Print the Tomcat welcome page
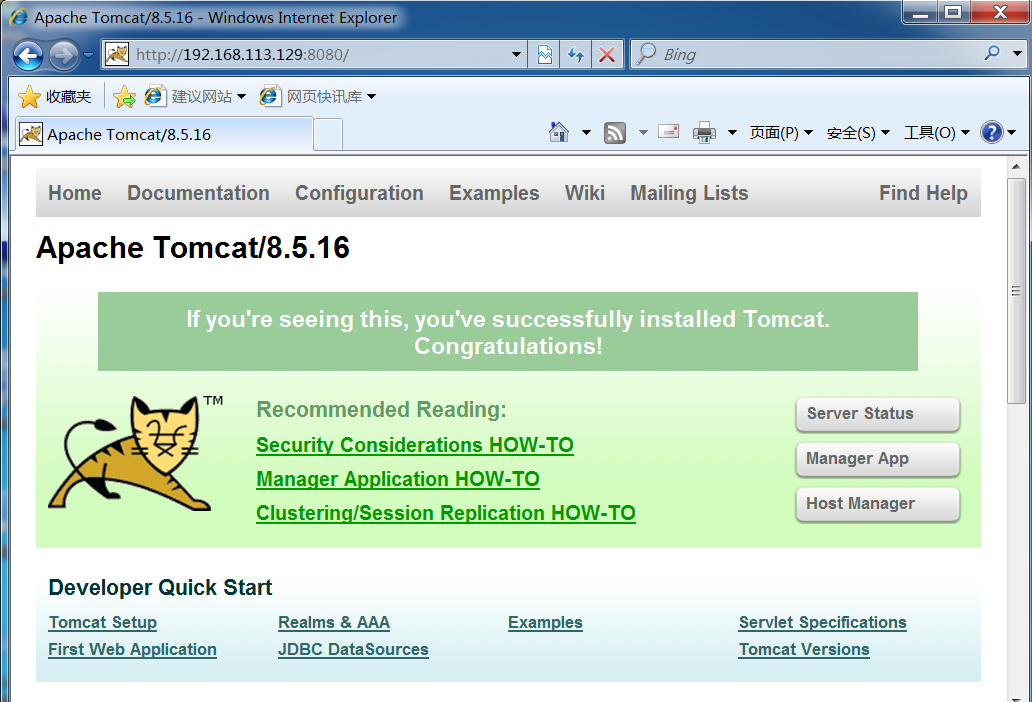 [705, 131]
